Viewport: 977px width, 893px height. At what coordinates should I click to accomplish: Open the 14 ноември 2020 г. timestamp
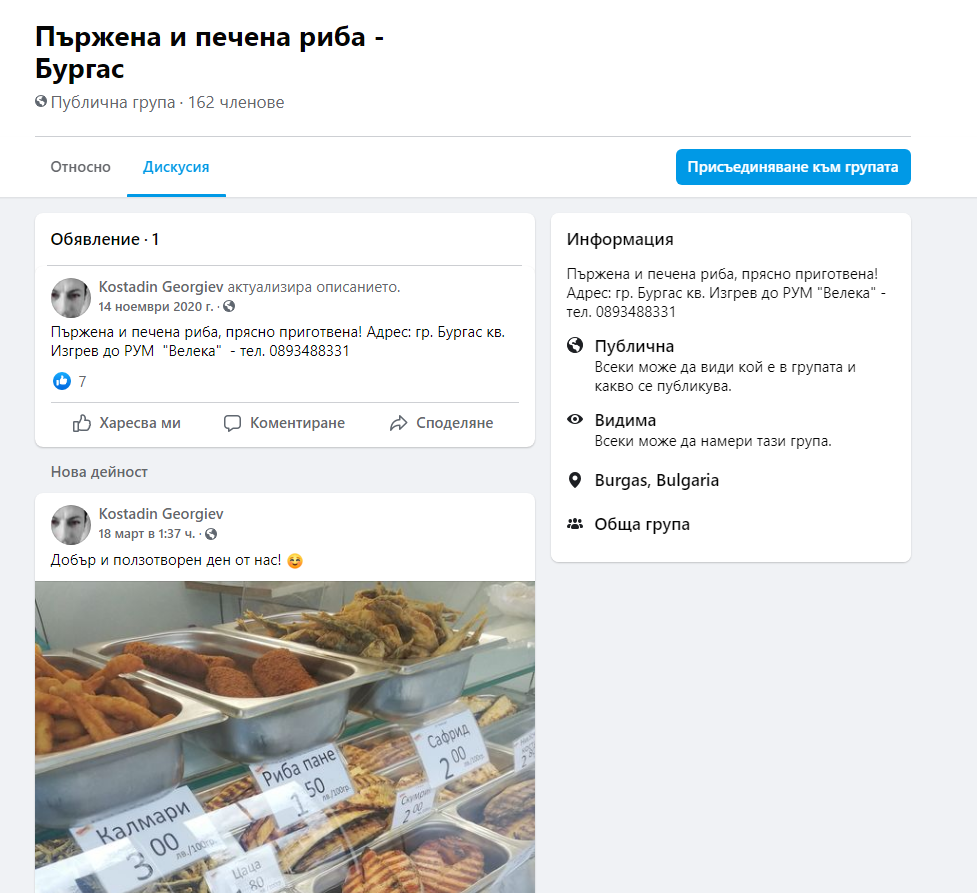point(156,307)
